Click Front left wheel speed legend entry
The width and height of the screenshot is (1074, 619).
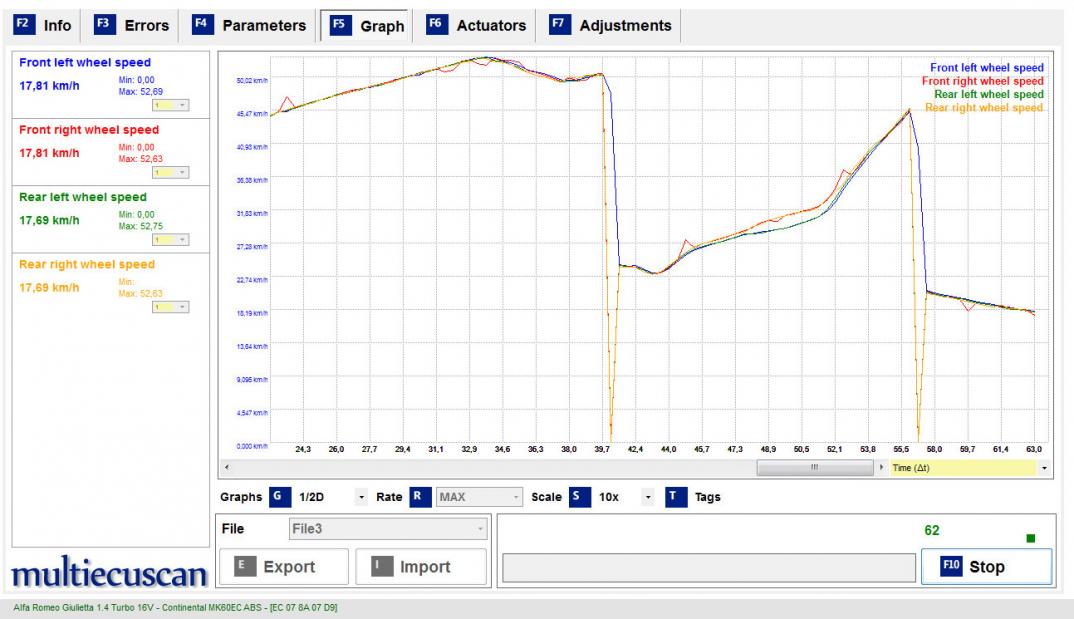coord(986,68)
